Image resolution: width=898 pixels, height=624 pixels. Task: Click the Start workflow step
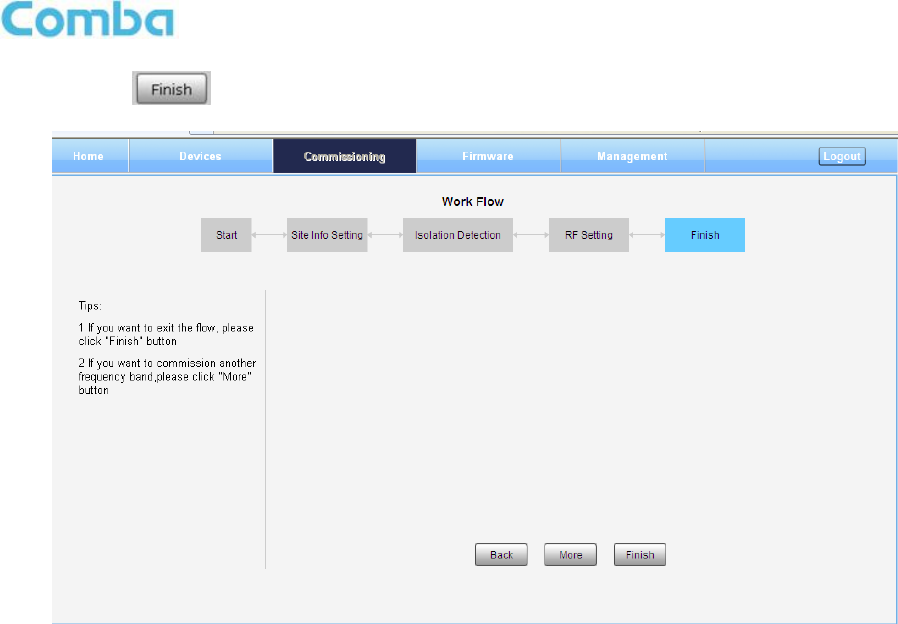coord(226,235)
